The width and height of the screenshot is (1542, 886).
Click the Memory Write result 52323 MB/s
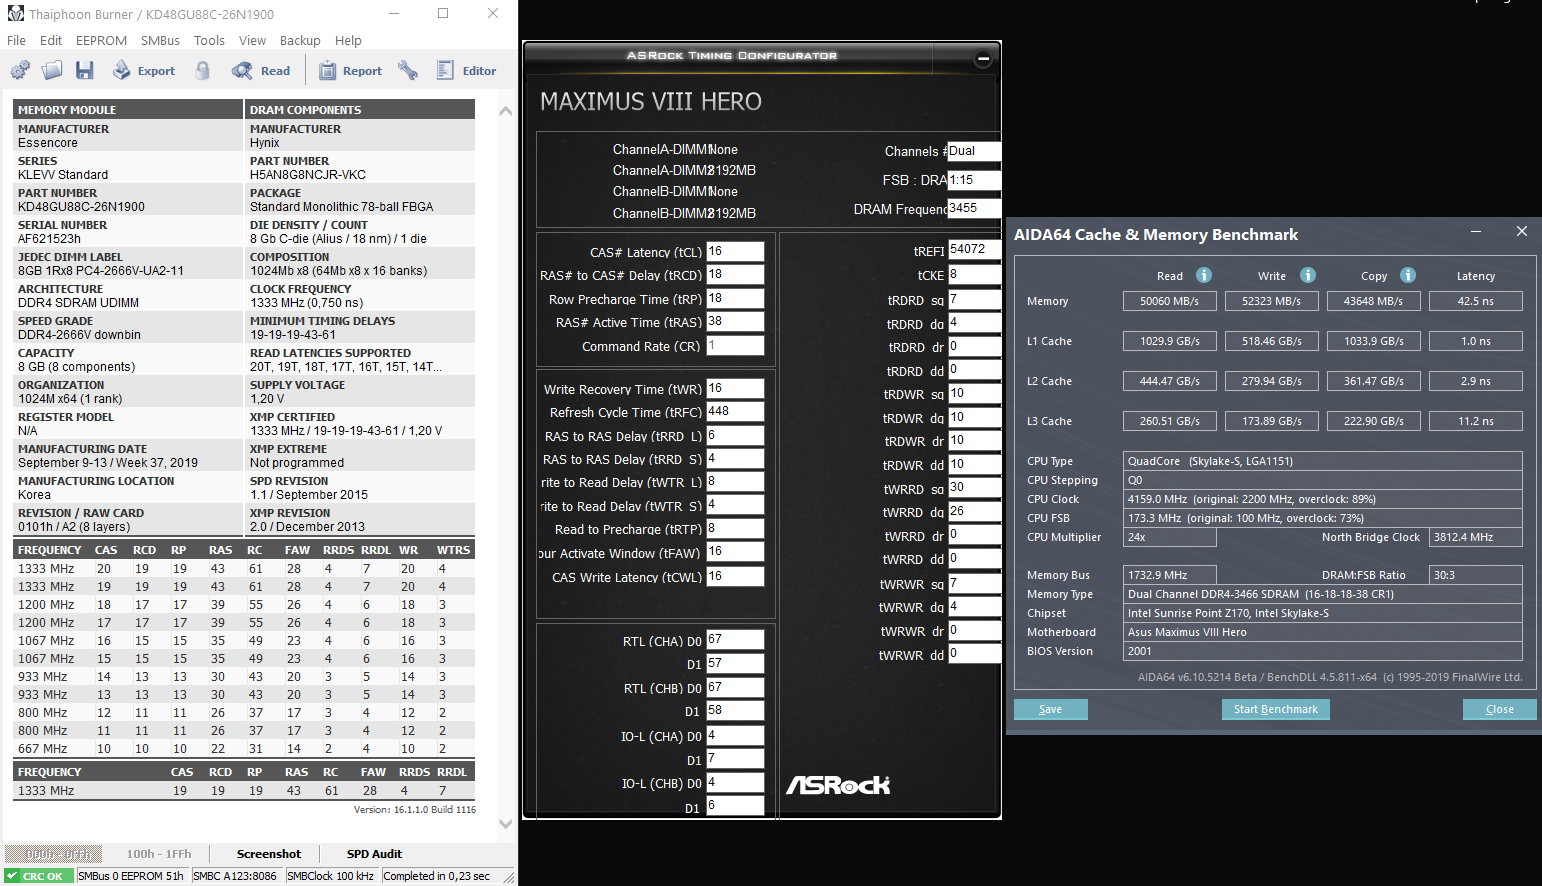(1272, 301)
